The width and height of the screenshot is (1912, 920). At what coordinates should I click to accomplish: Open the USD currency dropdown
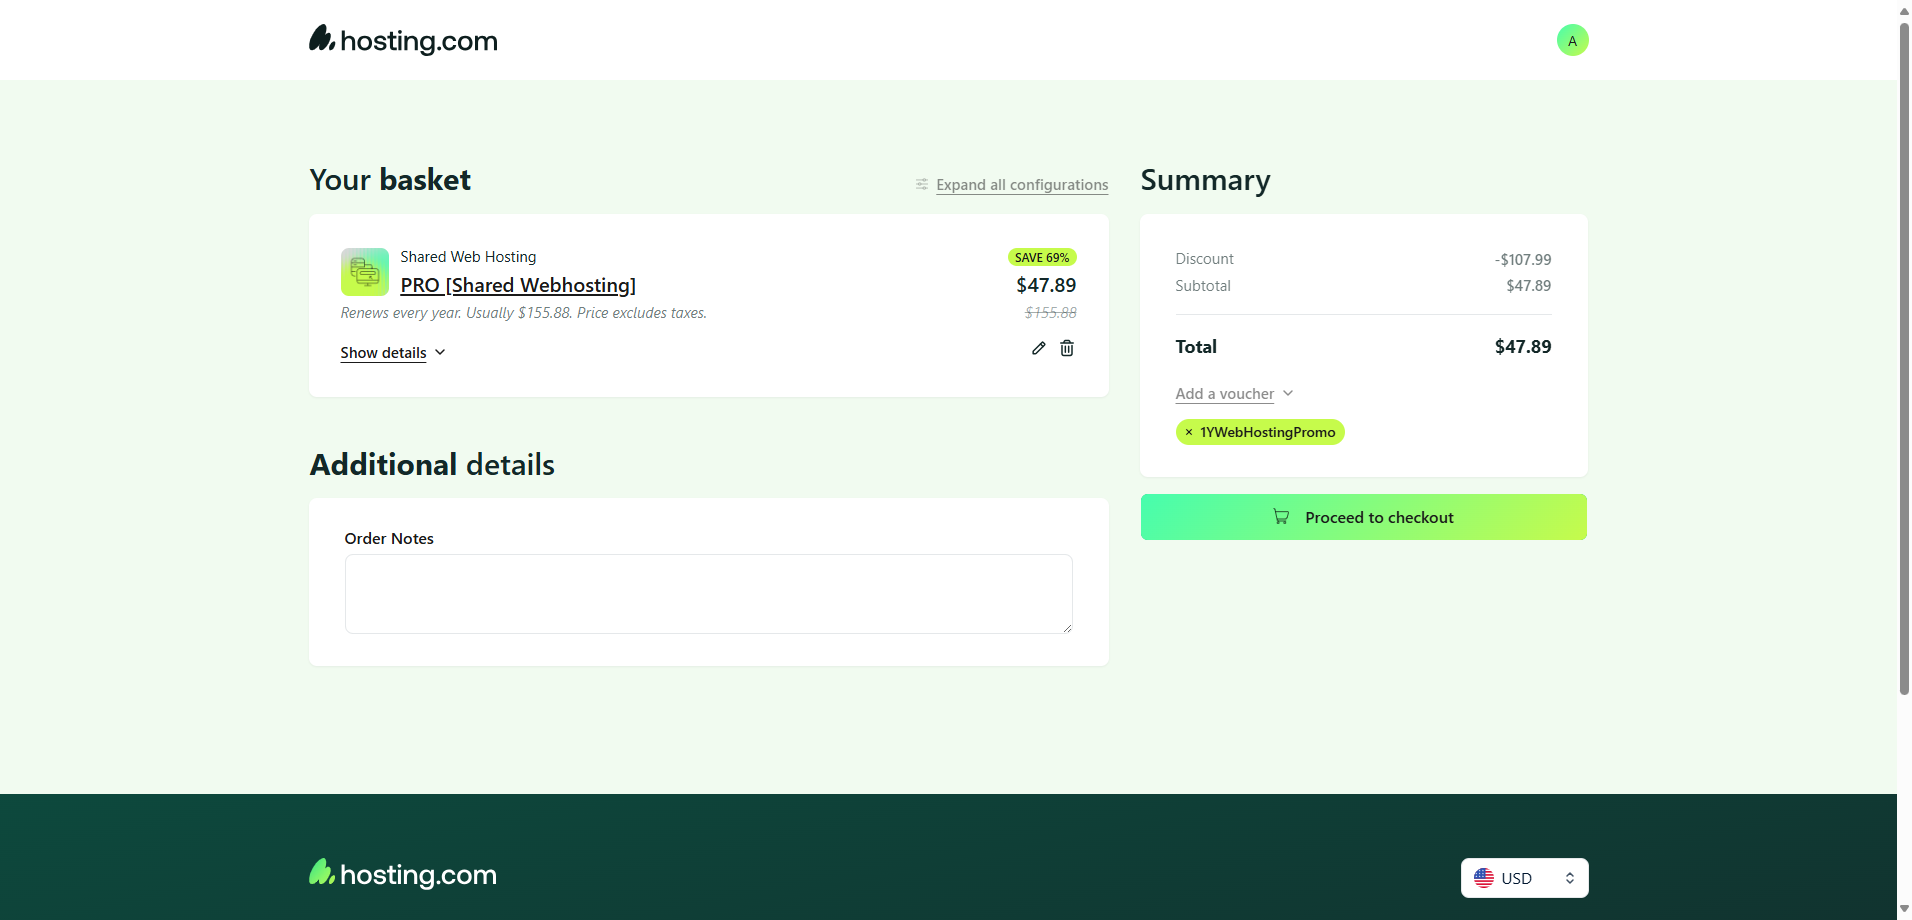click(x=1524, y=878)
